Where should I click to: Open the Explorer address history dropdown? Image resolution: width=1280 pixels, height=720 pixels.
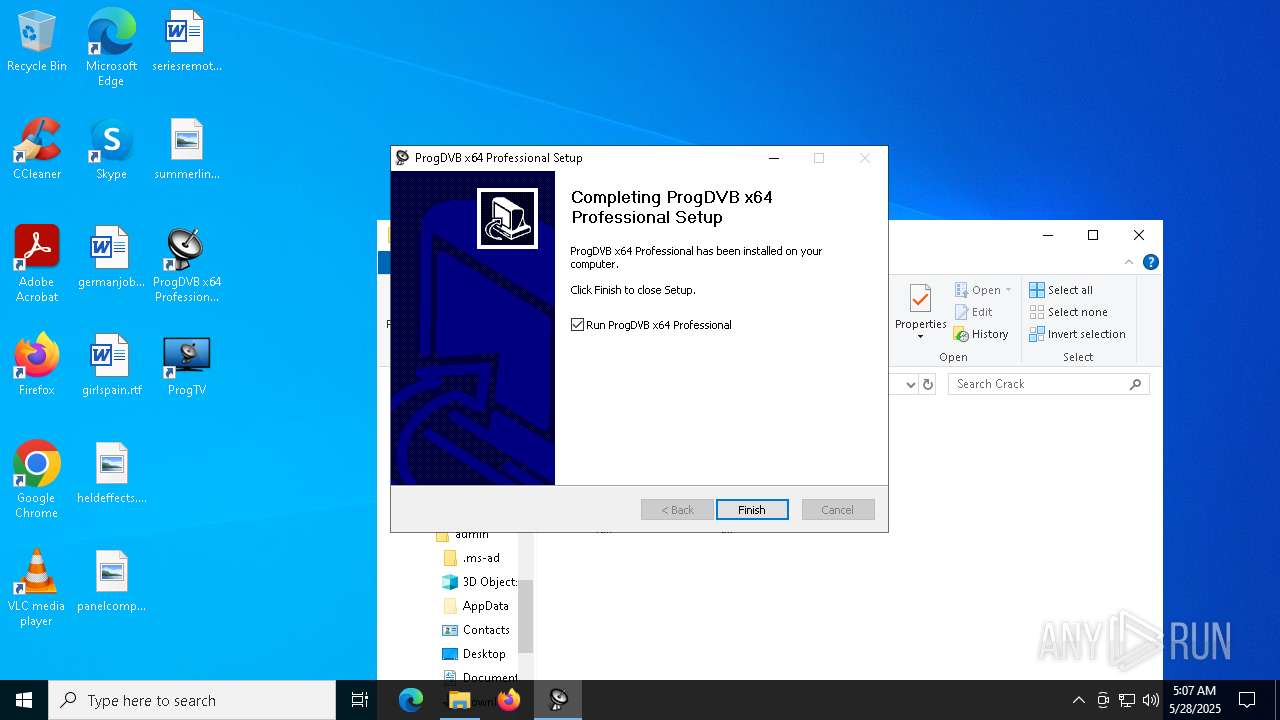pyautogui.click(x=910, y=384)
